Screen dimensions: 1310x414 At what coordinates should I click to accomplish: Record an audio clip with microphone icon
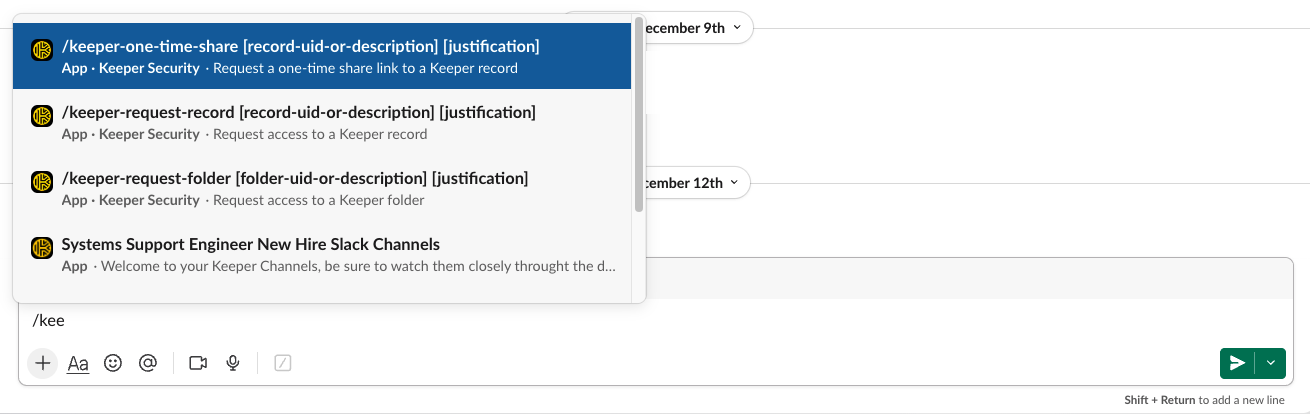(233, 363)
